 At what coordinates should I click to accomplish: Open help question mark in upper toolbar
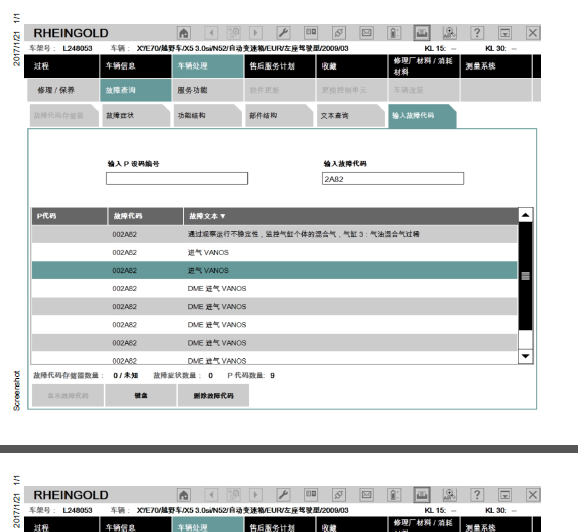[x=477, y=33]
